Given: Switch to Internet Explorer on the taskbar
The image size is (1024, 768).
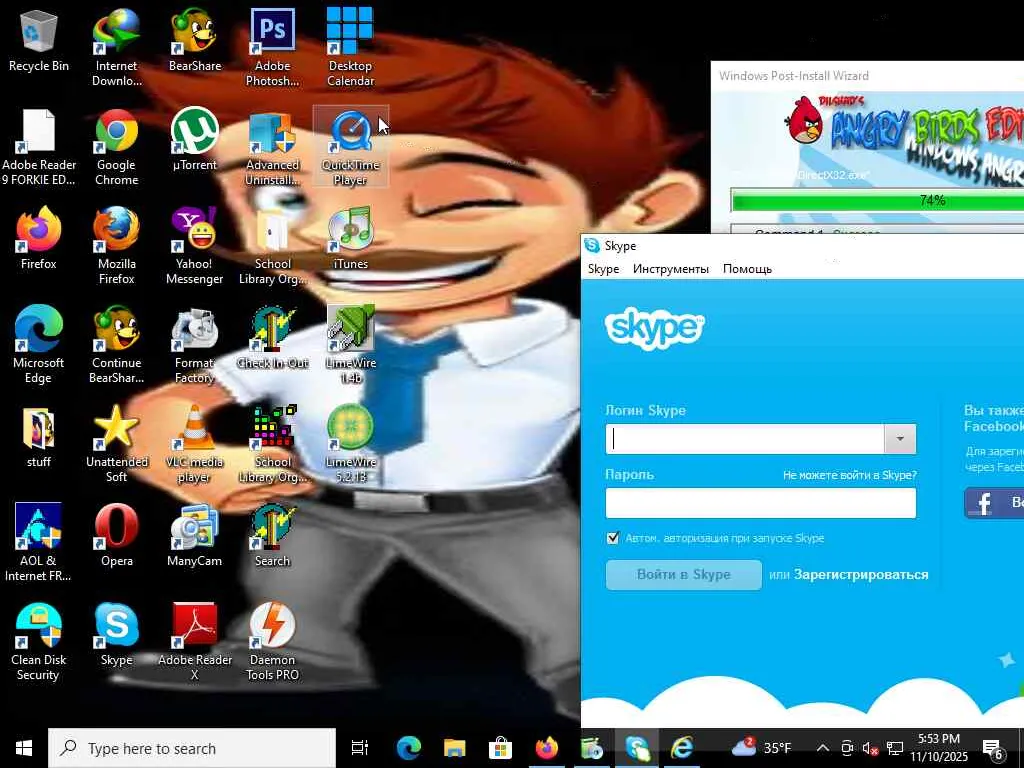Looking at the screenshot, I should [x=682, y=748].
